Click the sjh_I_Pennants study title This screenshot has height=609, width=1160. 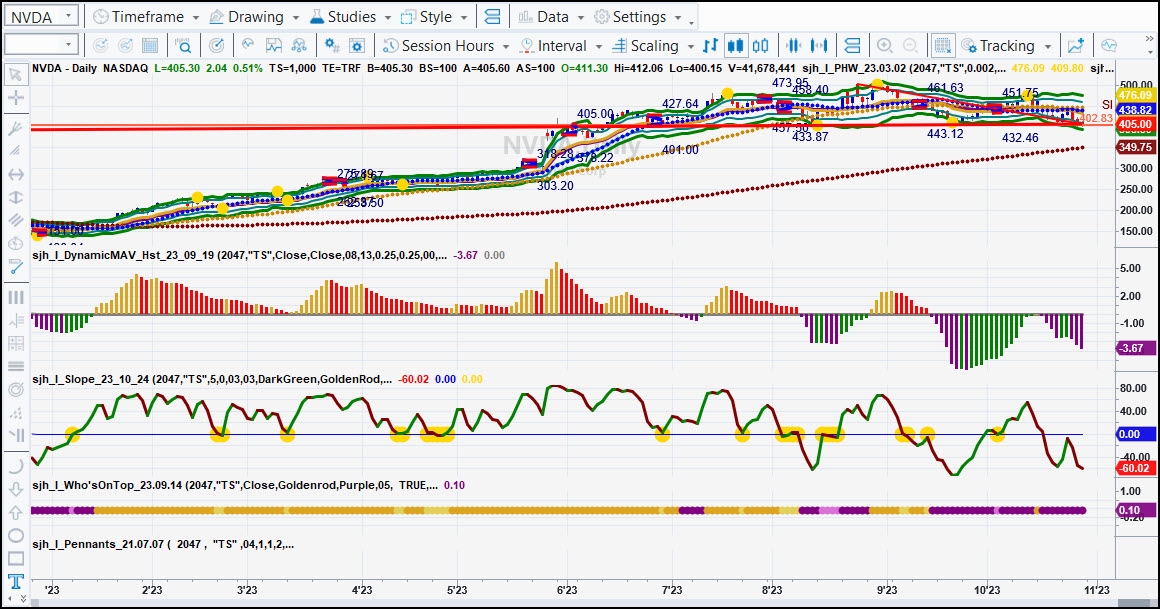pyautogui.click(x=163, y=544)
